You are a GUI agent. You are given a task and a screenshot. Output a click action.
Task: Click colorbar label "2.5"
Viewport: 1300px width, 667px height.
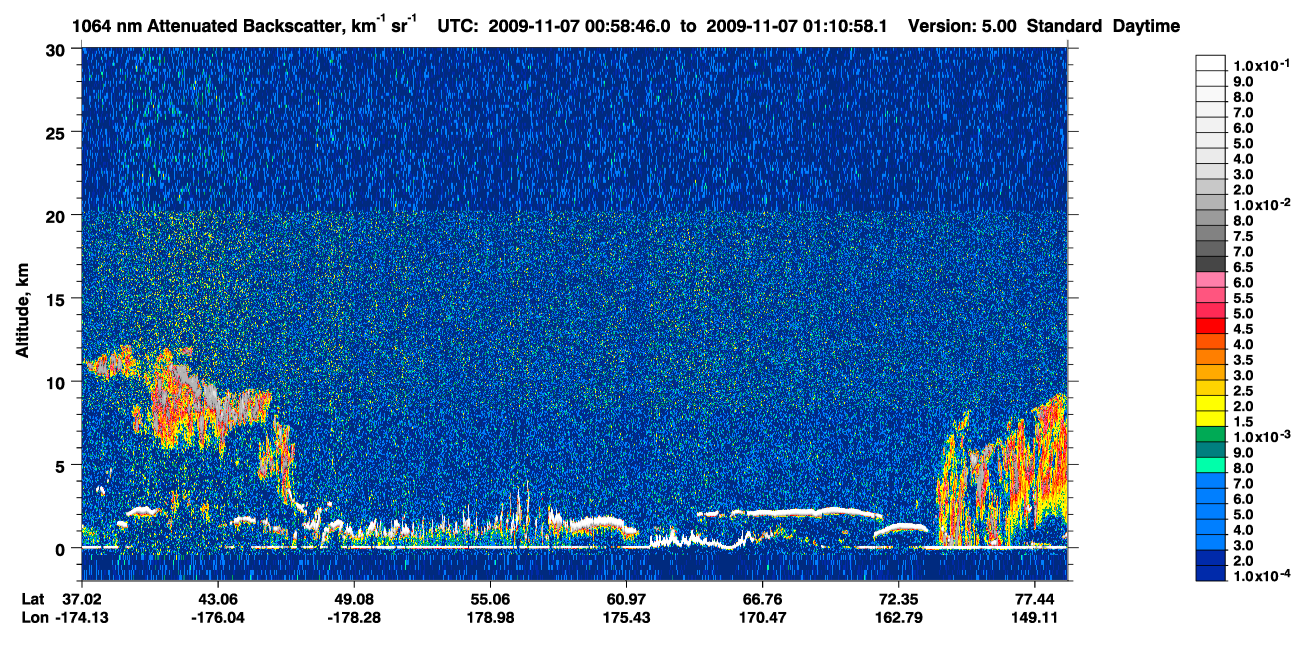pyautogui.click(x=1244, y=391)
